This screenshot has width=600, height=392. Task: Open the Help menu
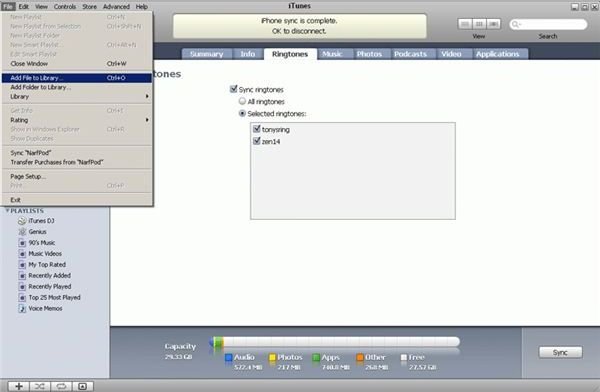click(x=142, y=7)
